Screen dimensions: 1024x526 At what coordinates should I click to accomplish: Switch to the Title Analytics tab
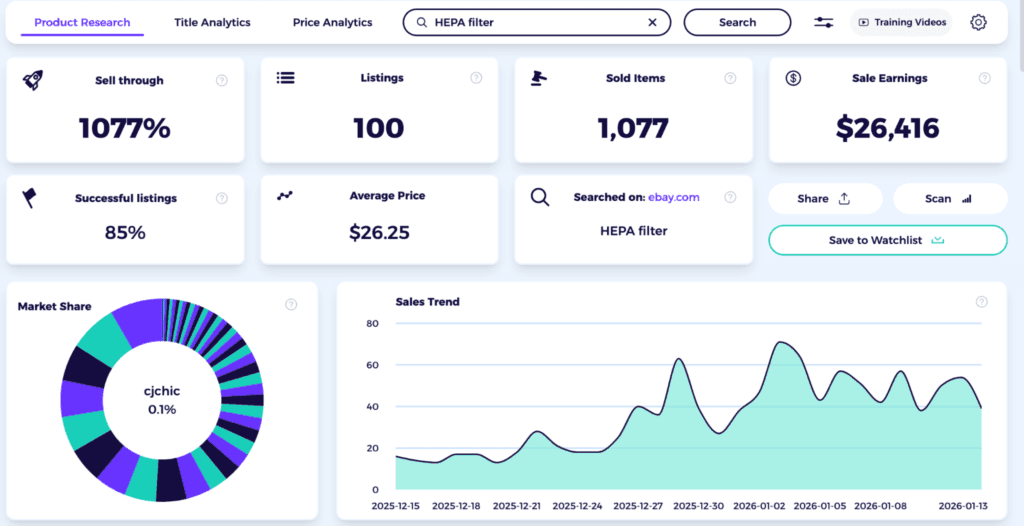[x=212, y=22]
